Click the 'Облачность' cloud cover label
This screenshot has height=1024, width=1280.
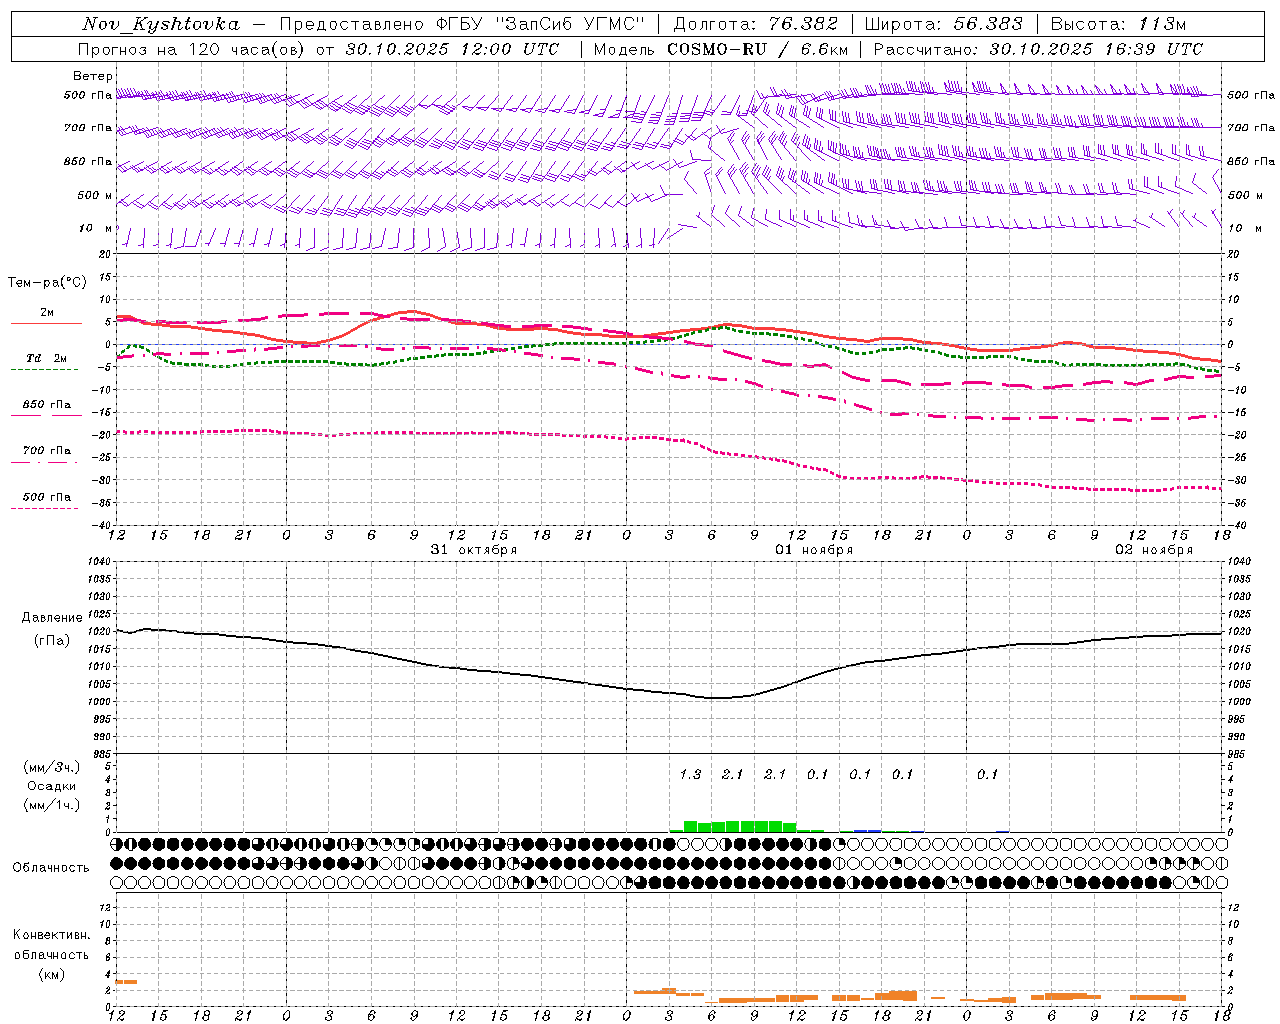point(51,868)
